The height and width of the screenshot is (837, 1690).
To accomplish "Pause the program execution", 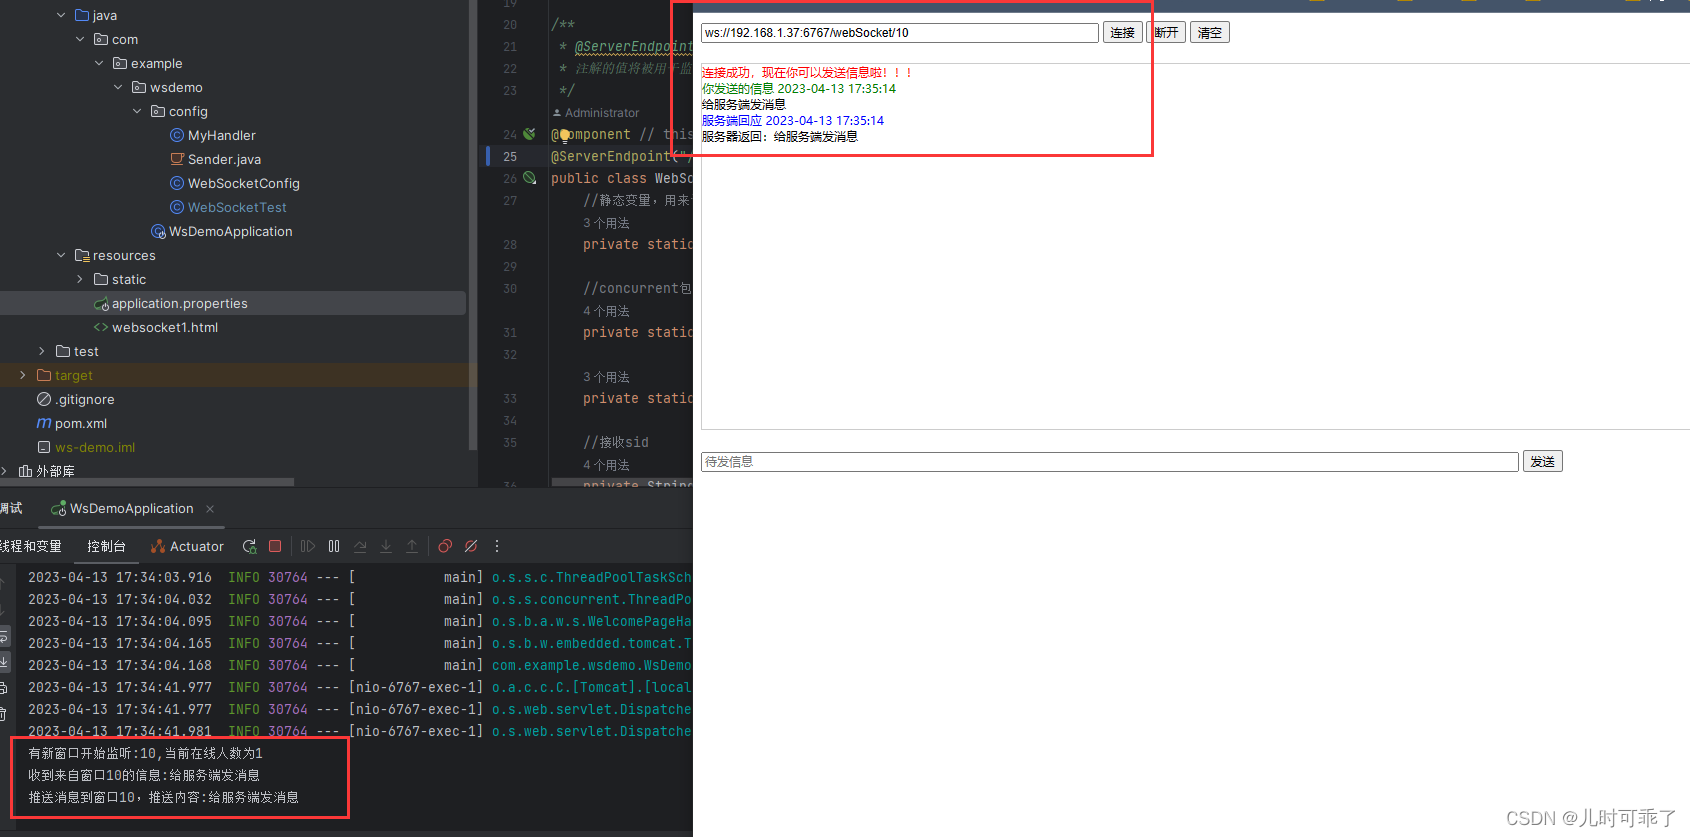I will pyautogui.click(x=334, y=546).
